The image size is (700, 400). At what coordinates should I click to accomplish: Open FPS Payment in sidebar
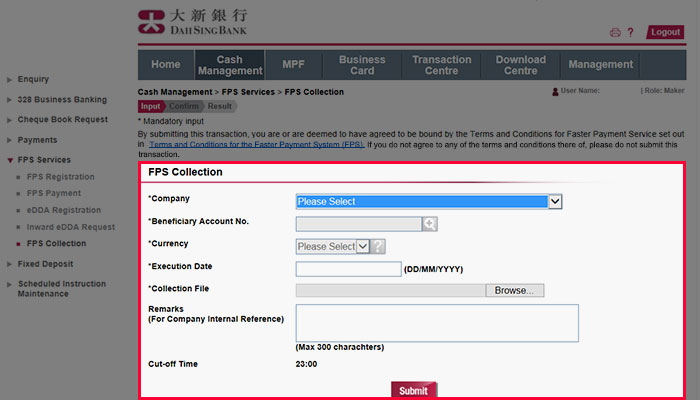(54, 193)
